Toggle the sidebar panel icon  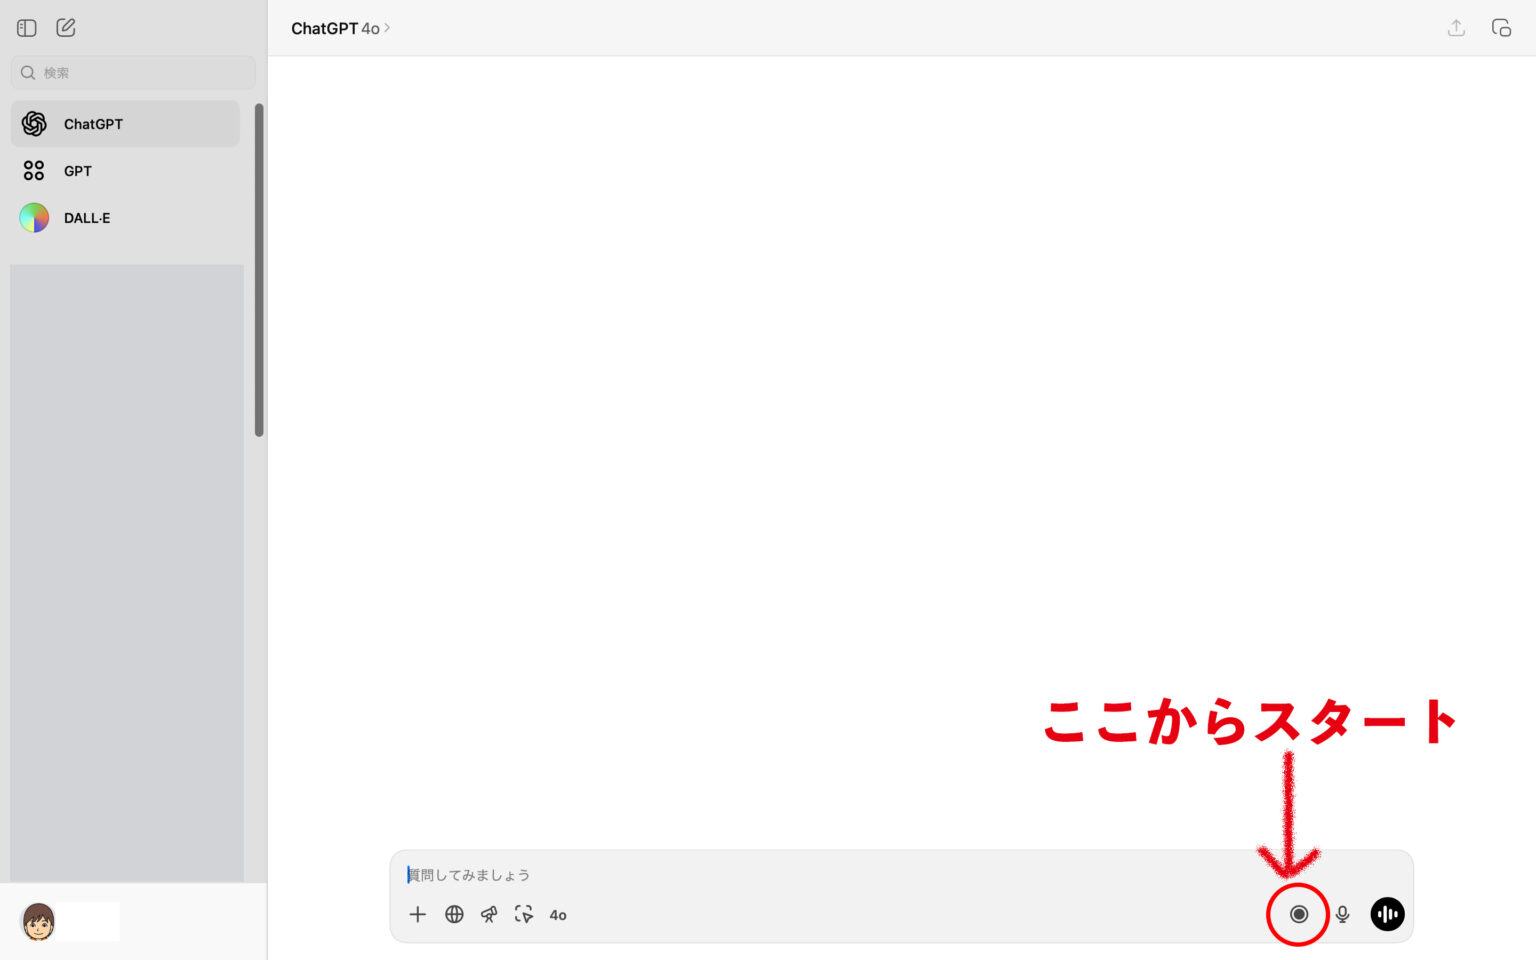[27, 28]
